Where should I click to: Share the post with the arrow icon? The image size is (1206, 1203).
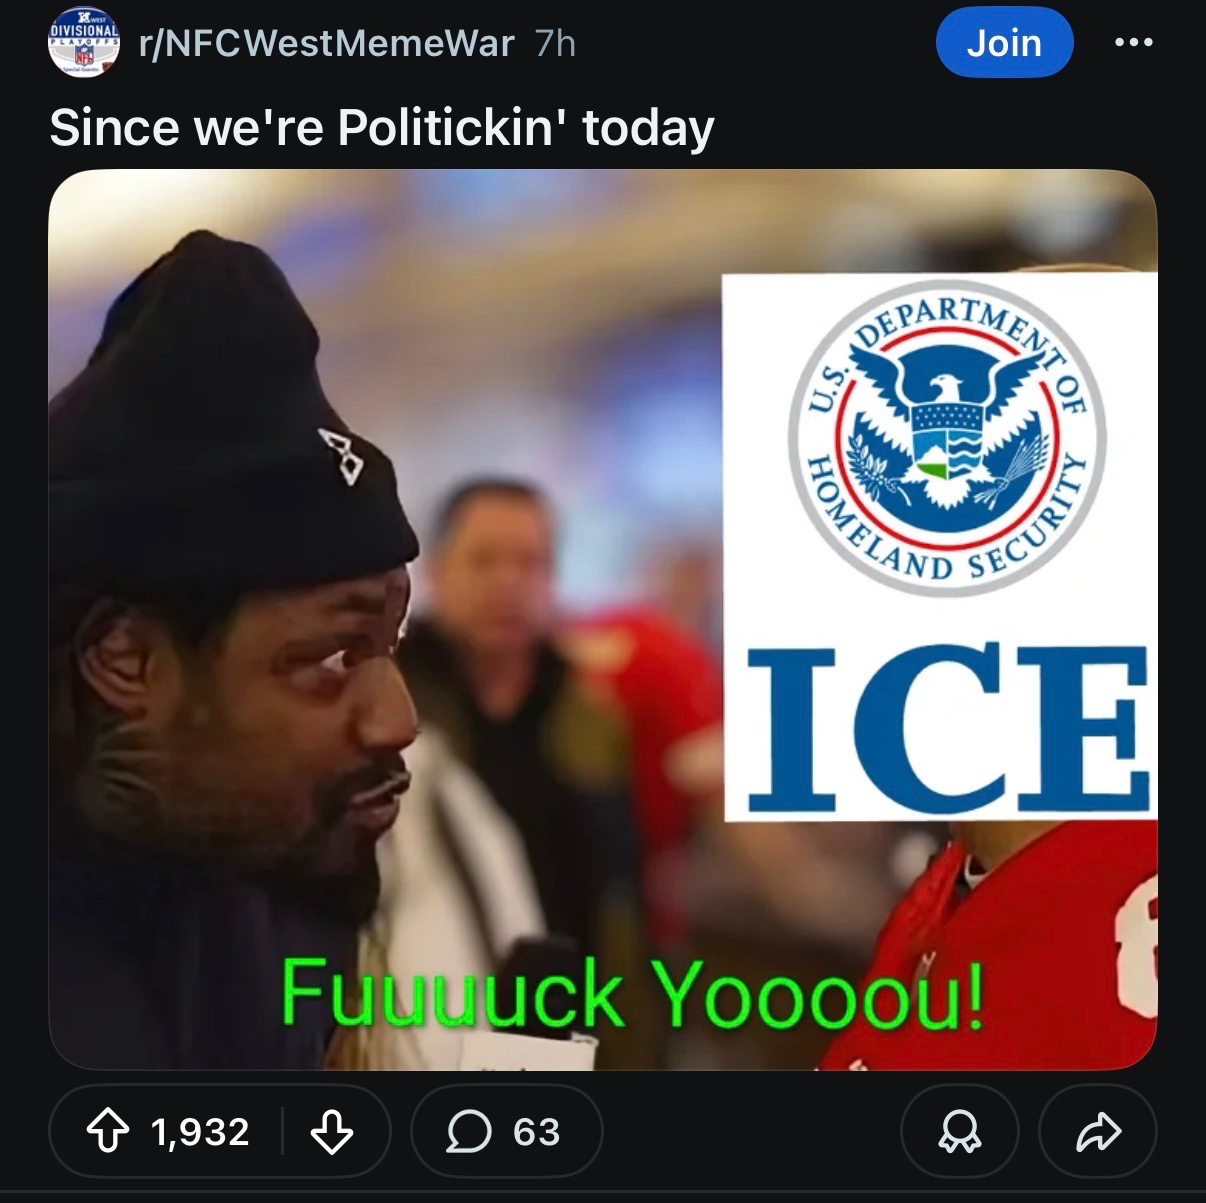point(1098,1131)
